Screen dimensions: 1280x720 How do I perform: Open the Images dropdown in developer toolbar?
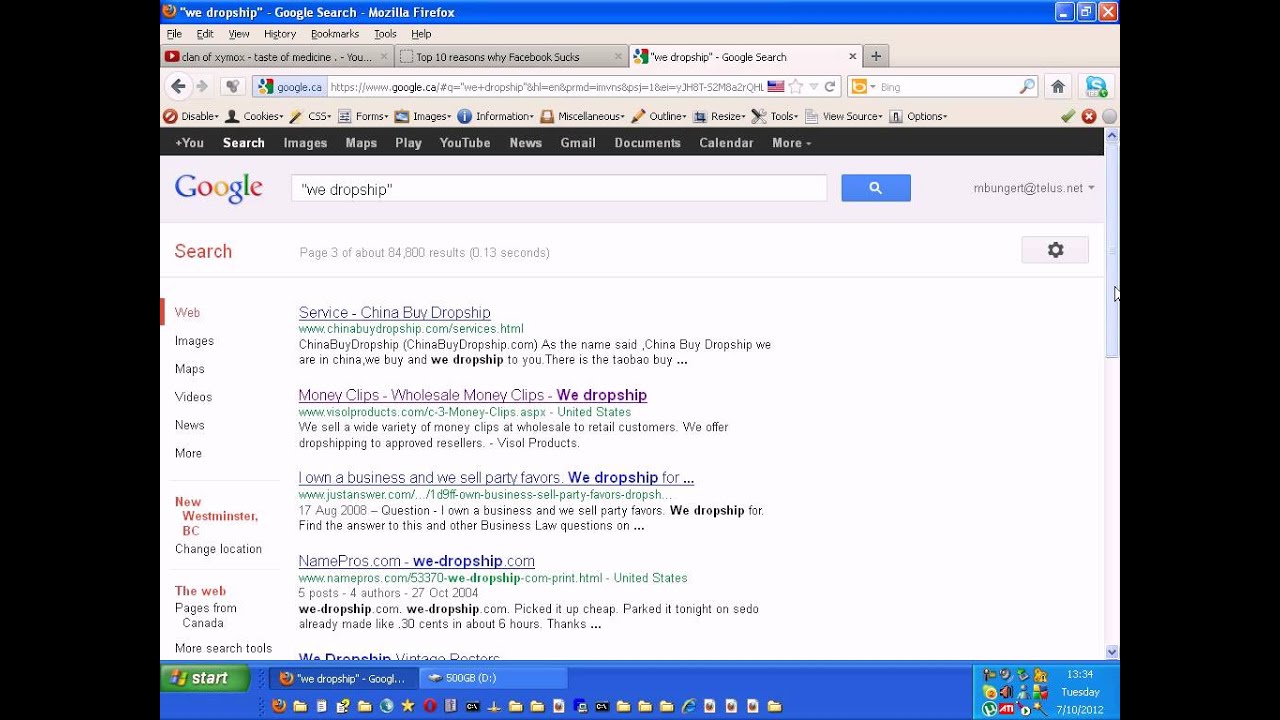pos(422,116)
